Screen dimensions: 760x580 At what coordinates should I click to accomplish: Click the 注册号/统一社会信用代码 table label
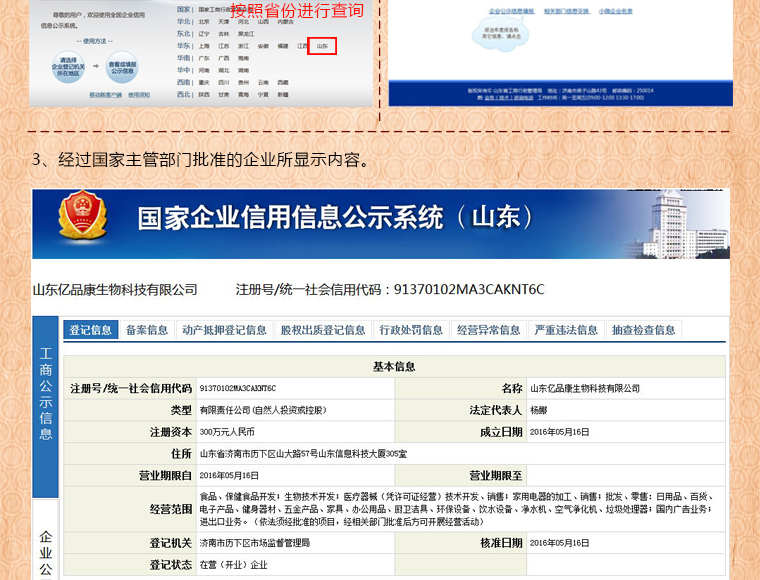[x=131, y=388]
